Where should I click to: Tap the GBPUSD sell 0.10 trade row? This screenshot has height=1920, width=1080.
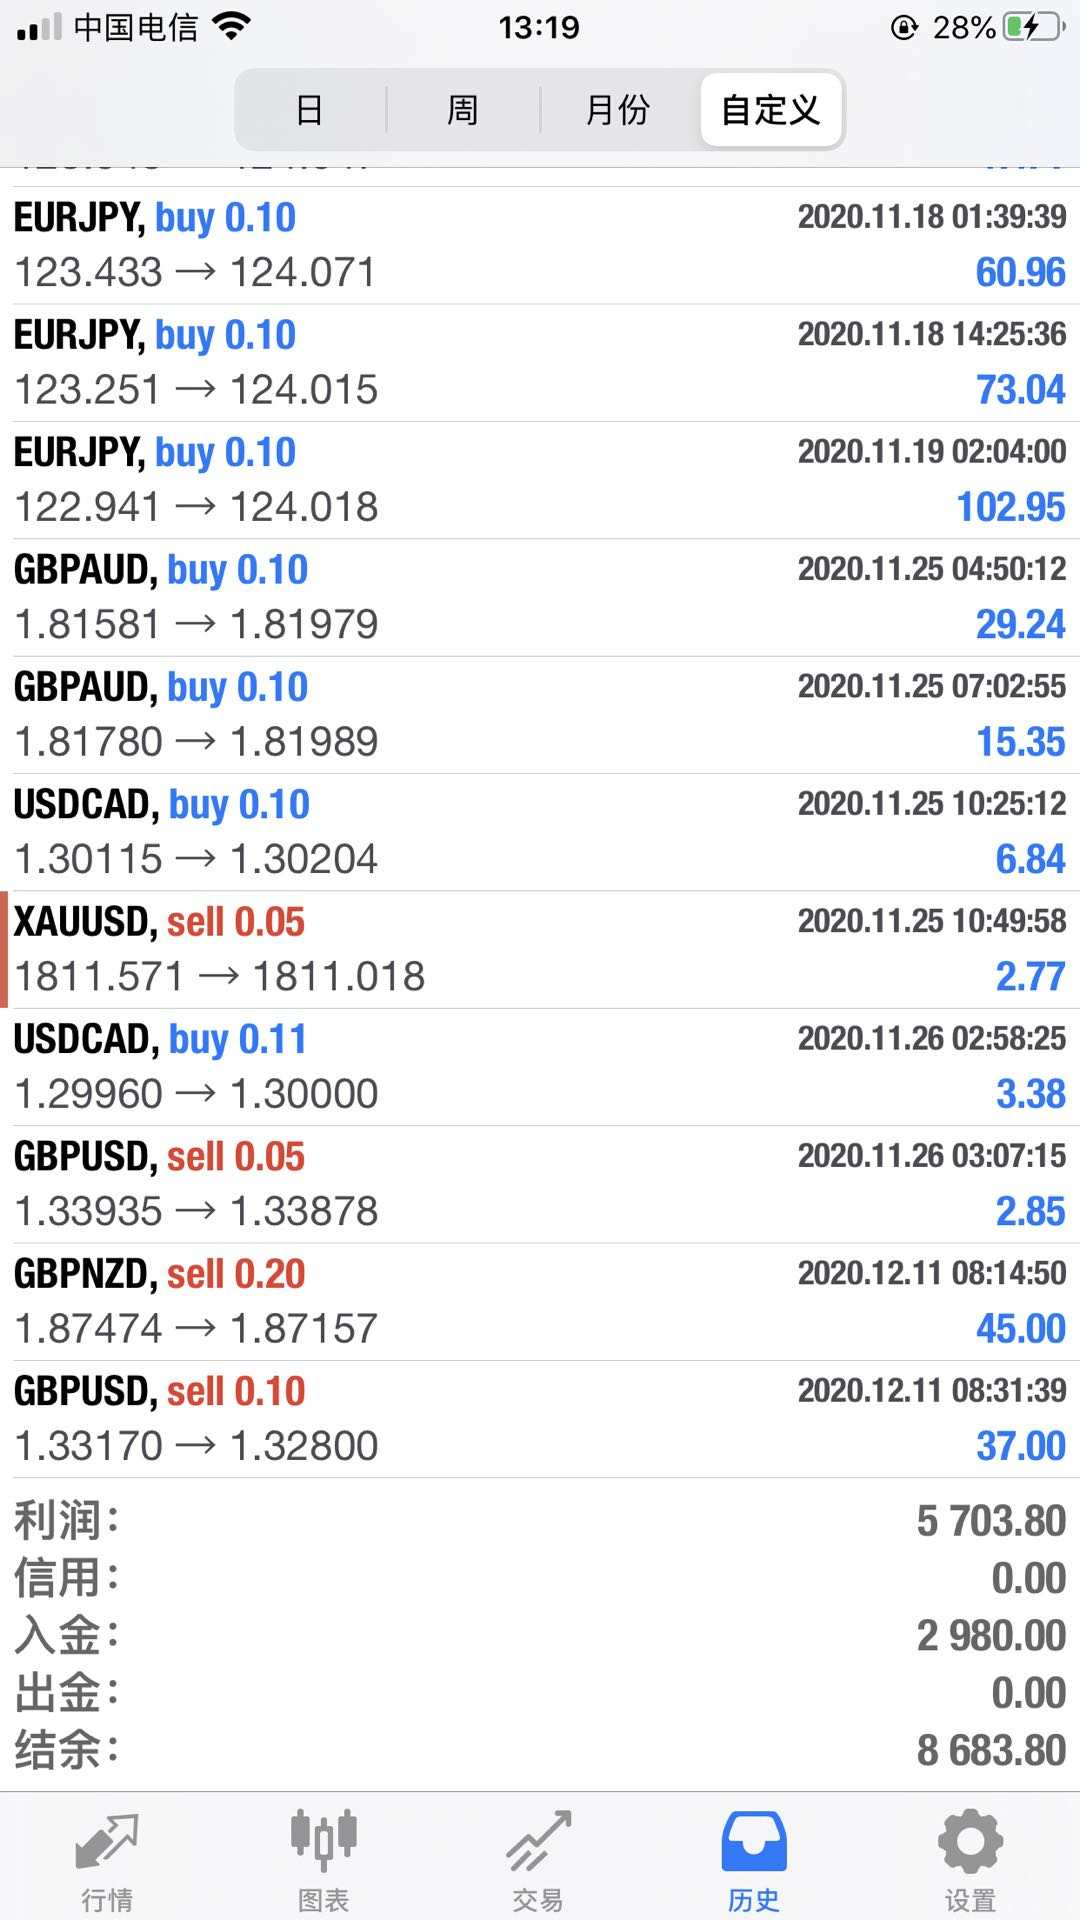click(540, 1418)
